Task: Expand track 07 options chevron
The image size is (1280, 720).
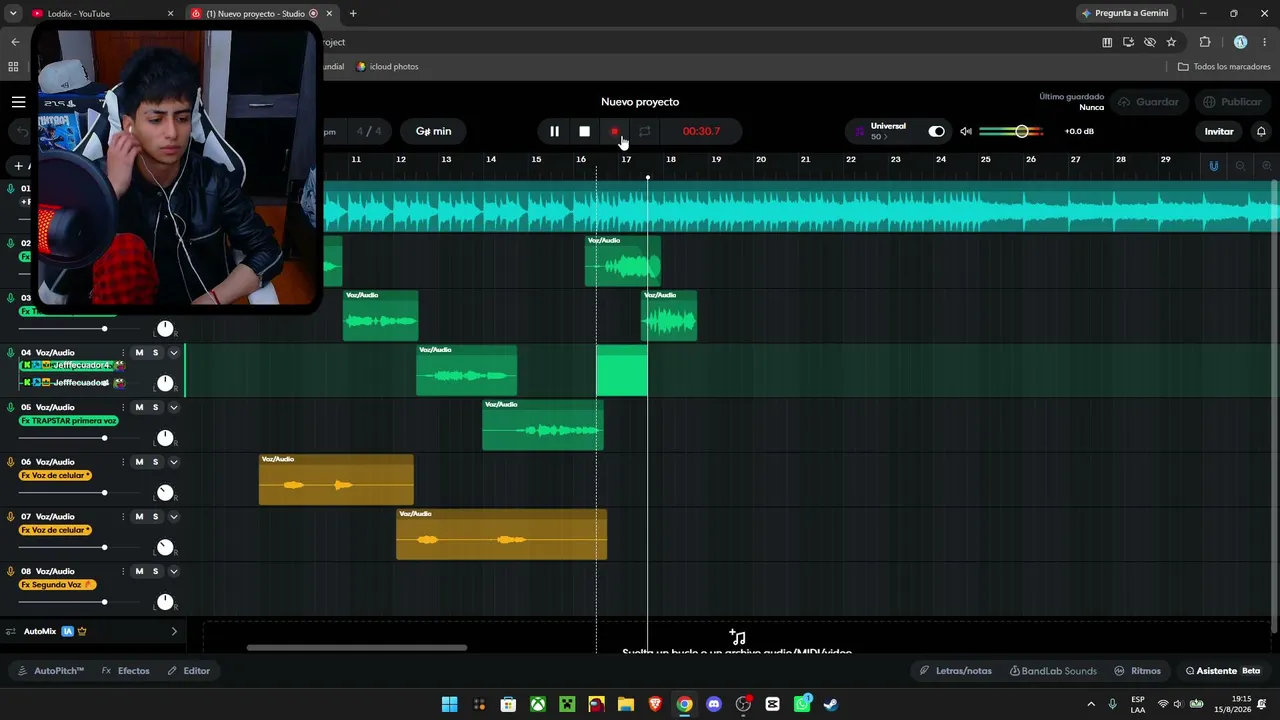Action: [x=173, y=517]
